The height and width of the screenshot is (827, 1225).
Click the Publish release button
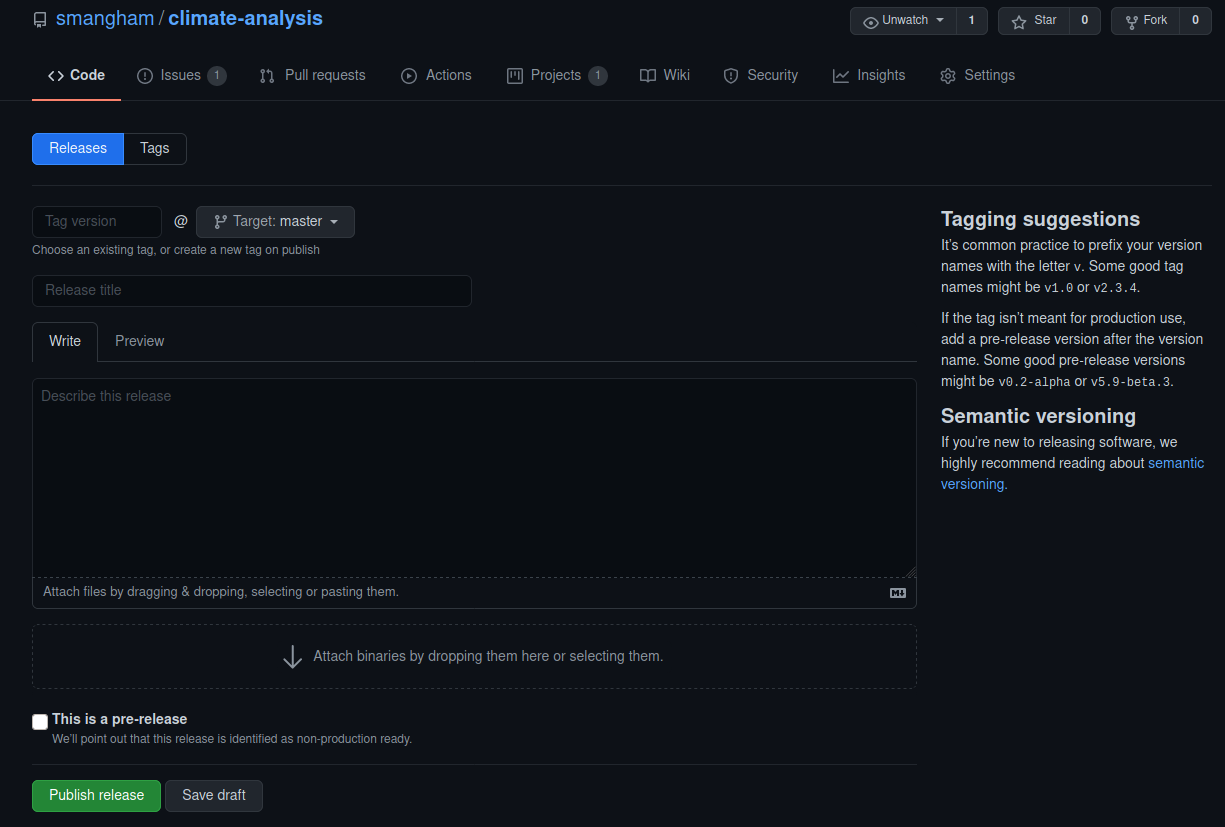click(96, 796)
